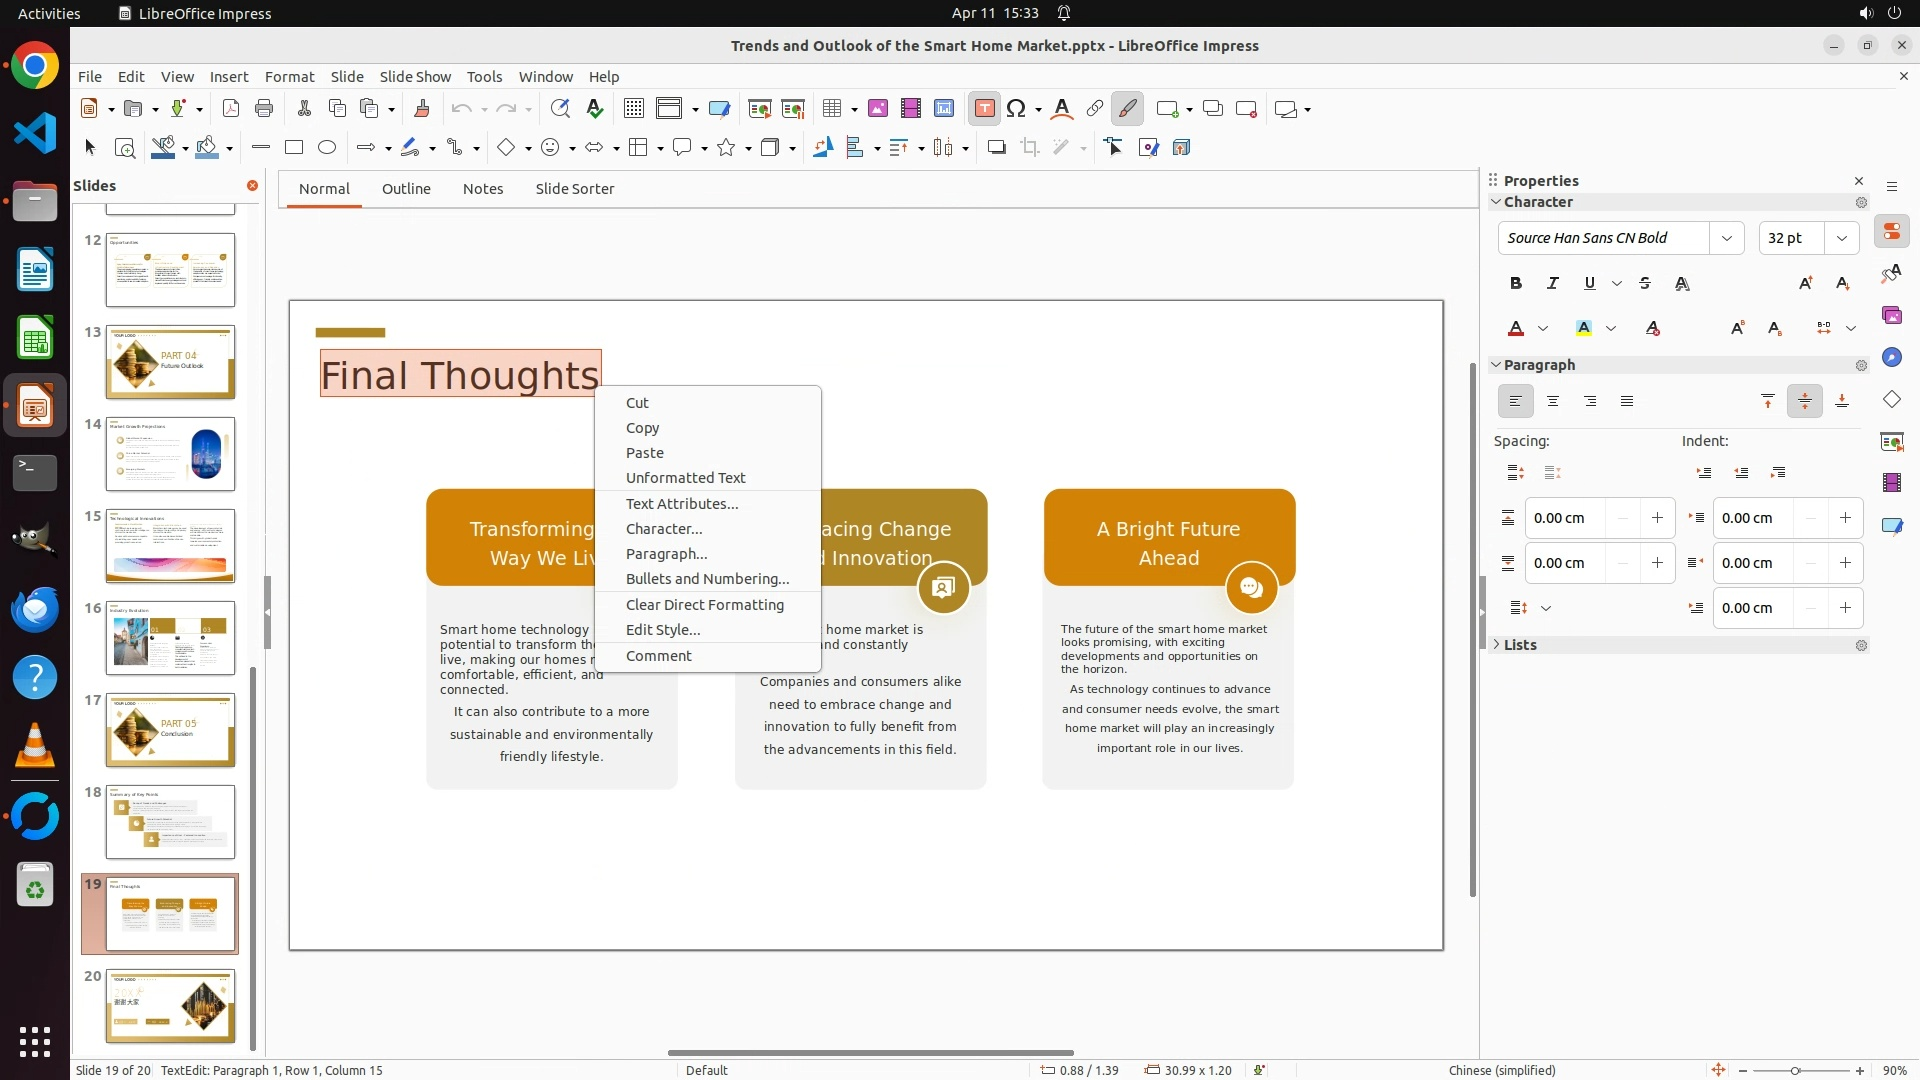Toggle Bold in Character panel
Screen dimensions: 1920x1080
click(1516, 284)
